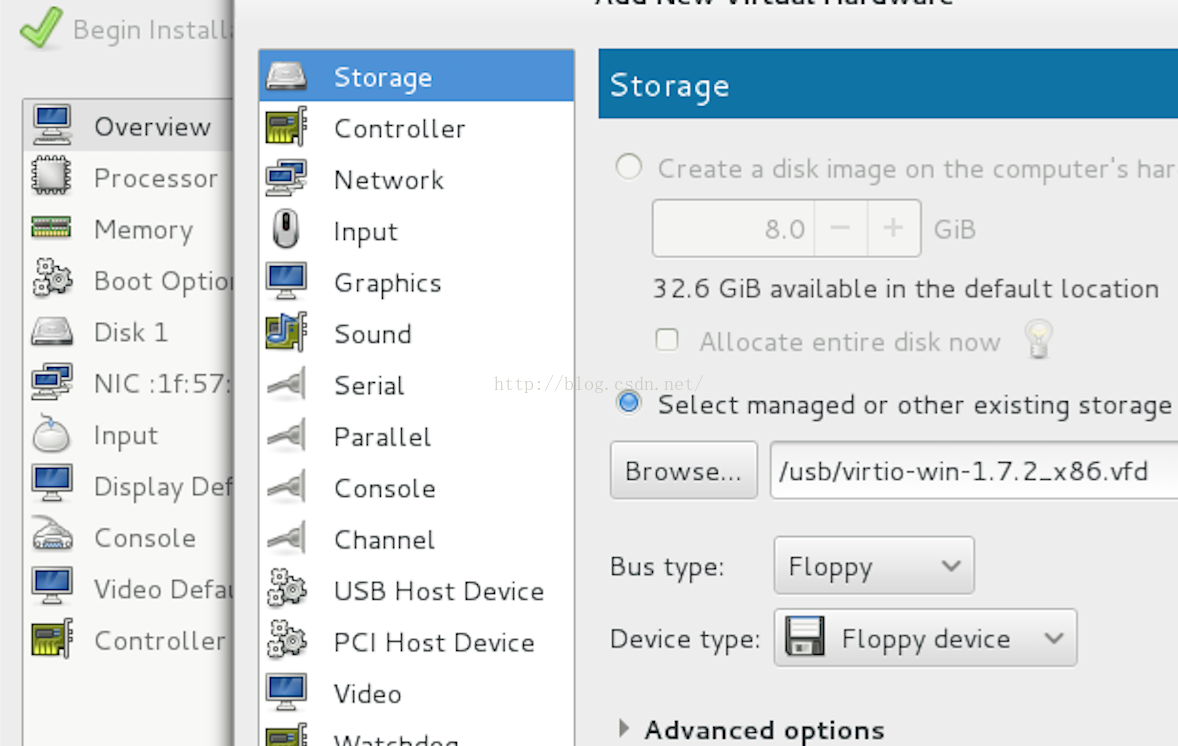Increase disk size with plus stepper
The image size is (1178, 746).
tap(893, 228)
